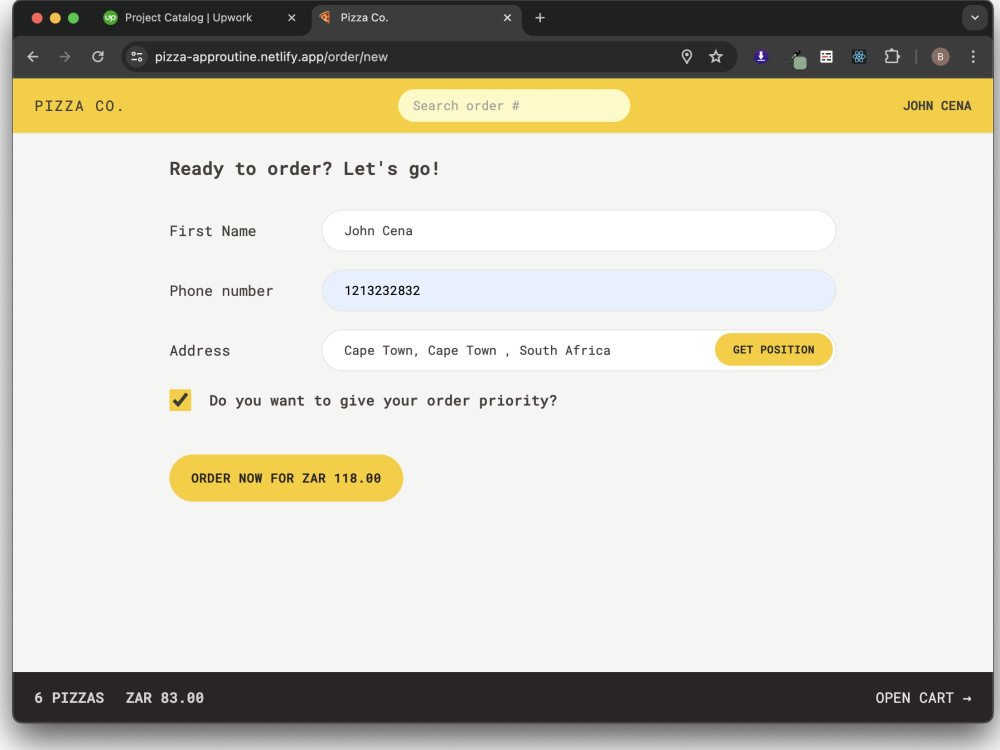Reload the Pizza Co. page

pyautogui.click(x=98, y=57)
